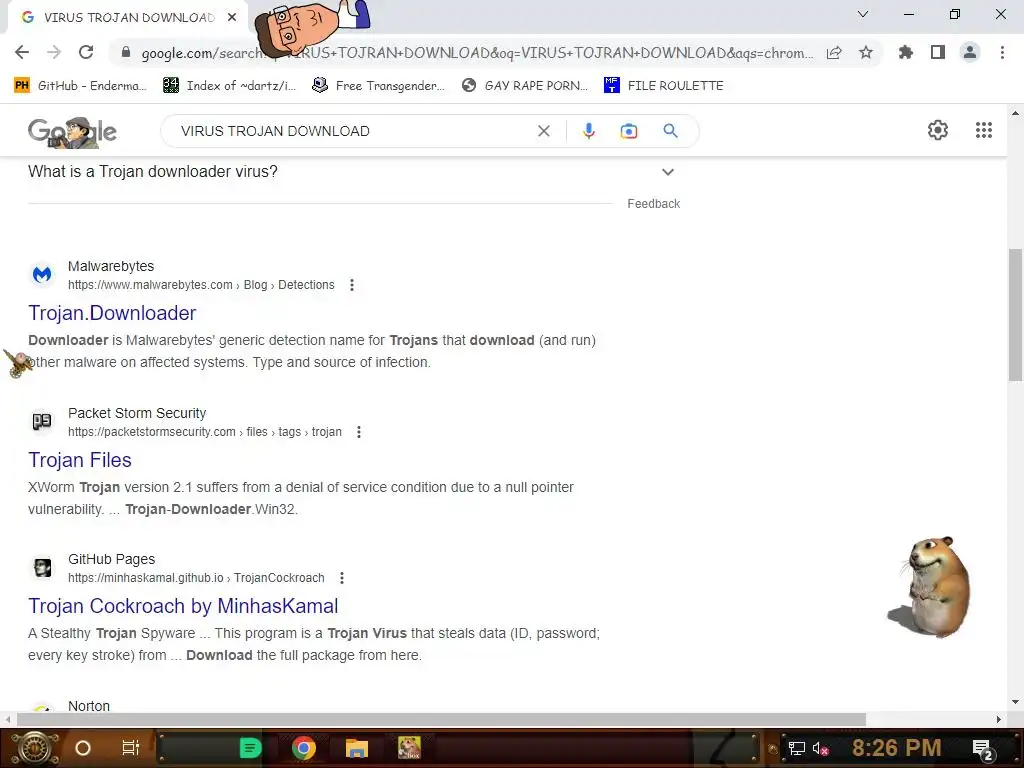Open Google quick settings gear
This screenshot has height=768, width=1024.
(x=938, y=130)
